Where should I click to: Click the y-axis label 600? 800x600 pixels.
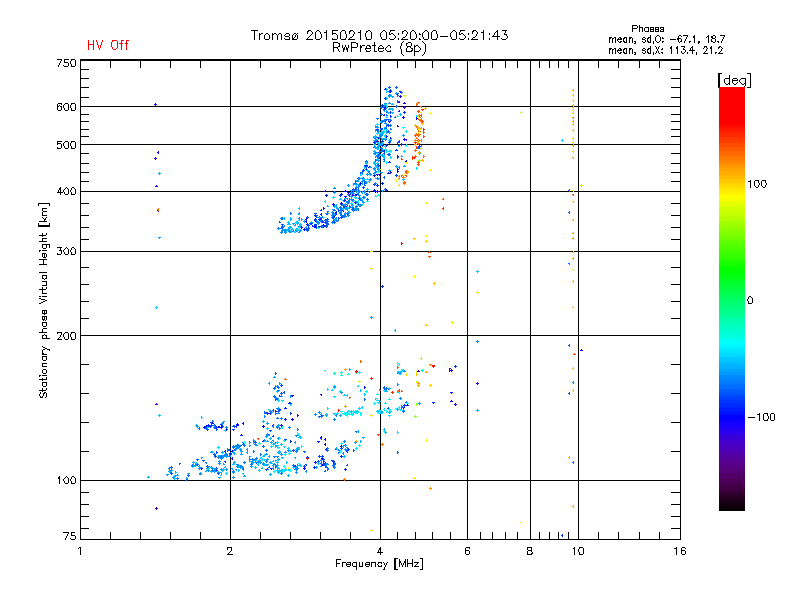pyautogui.click(x=66, y=107)
